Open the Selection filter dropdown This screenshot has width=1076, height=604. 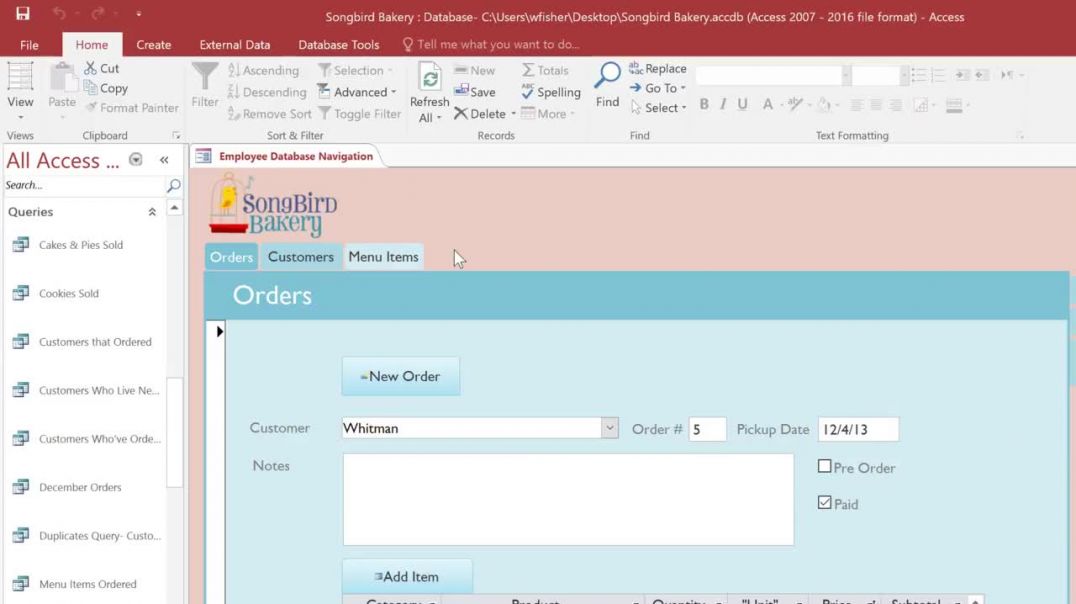[x=355, y=70]
